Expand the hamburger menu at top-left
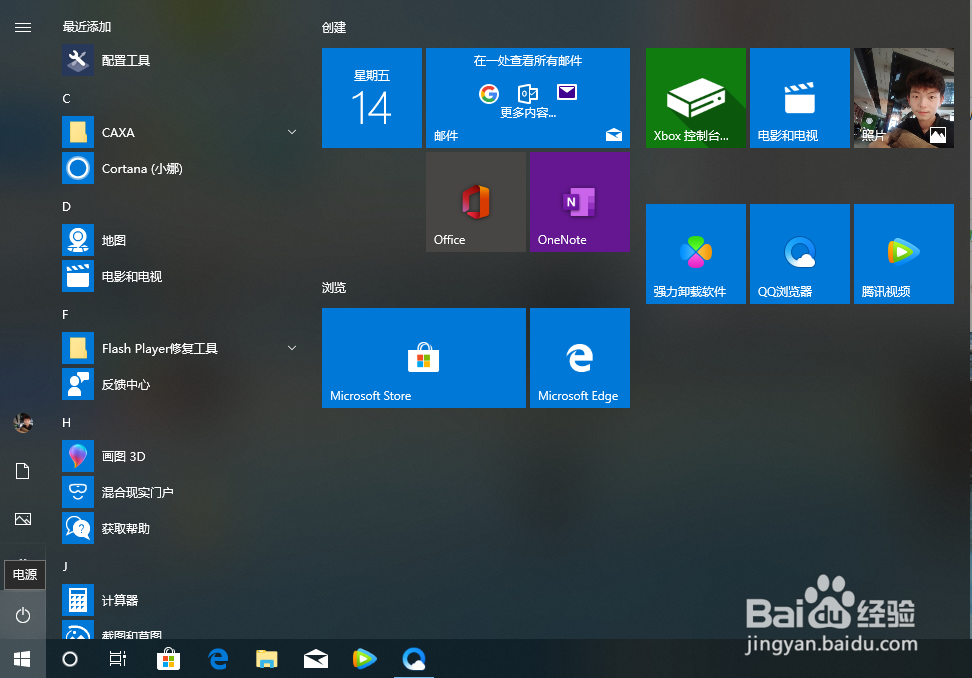This screenshot has height=678, width=972. [23, 27]
